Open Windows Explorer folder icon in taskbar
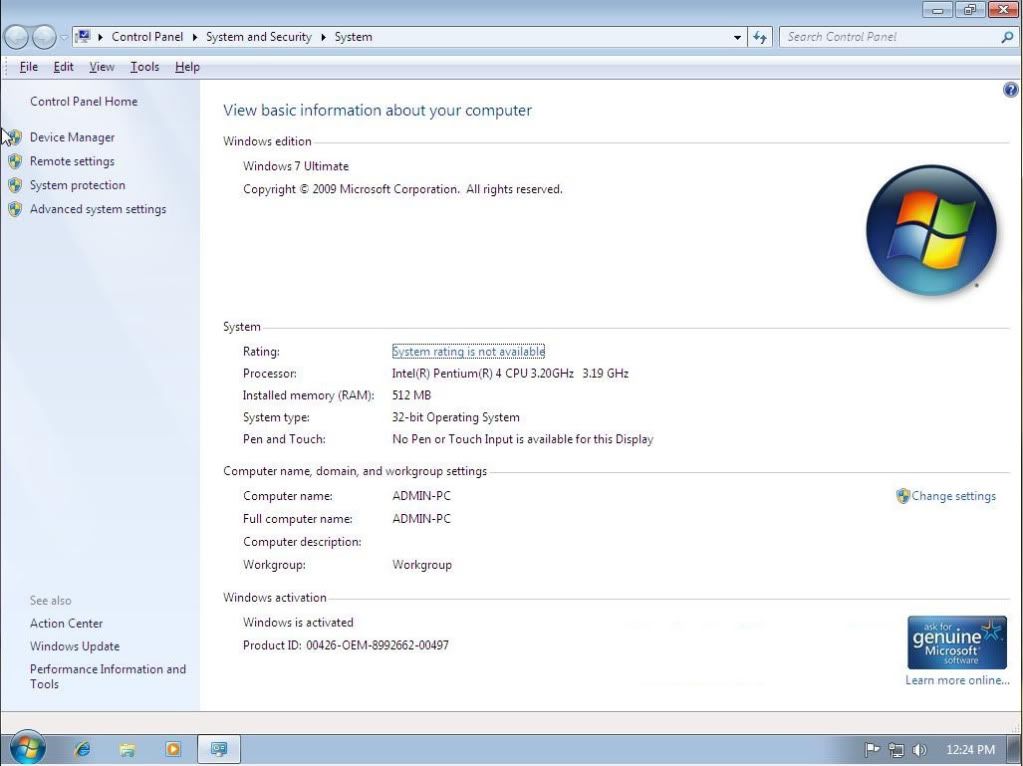This screenshot has height=766, width=1023. pyautogui.click(x=128, y=749)
